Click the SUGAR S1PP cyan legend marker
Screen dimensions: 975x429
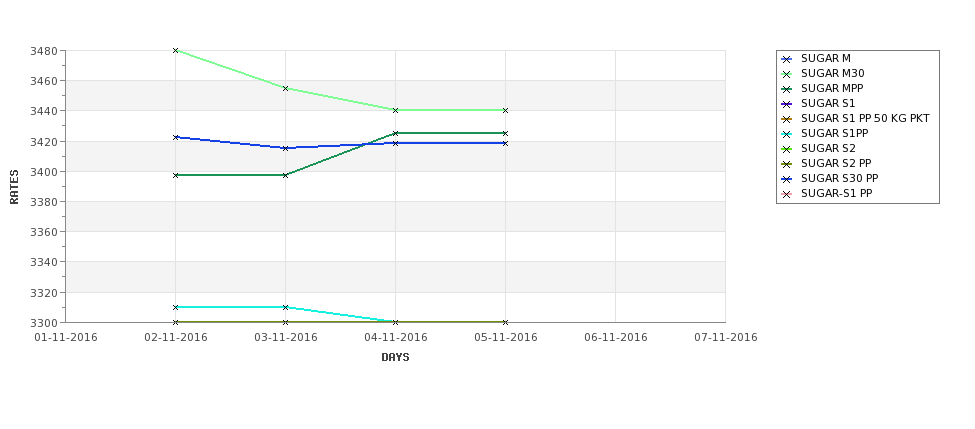787,134
